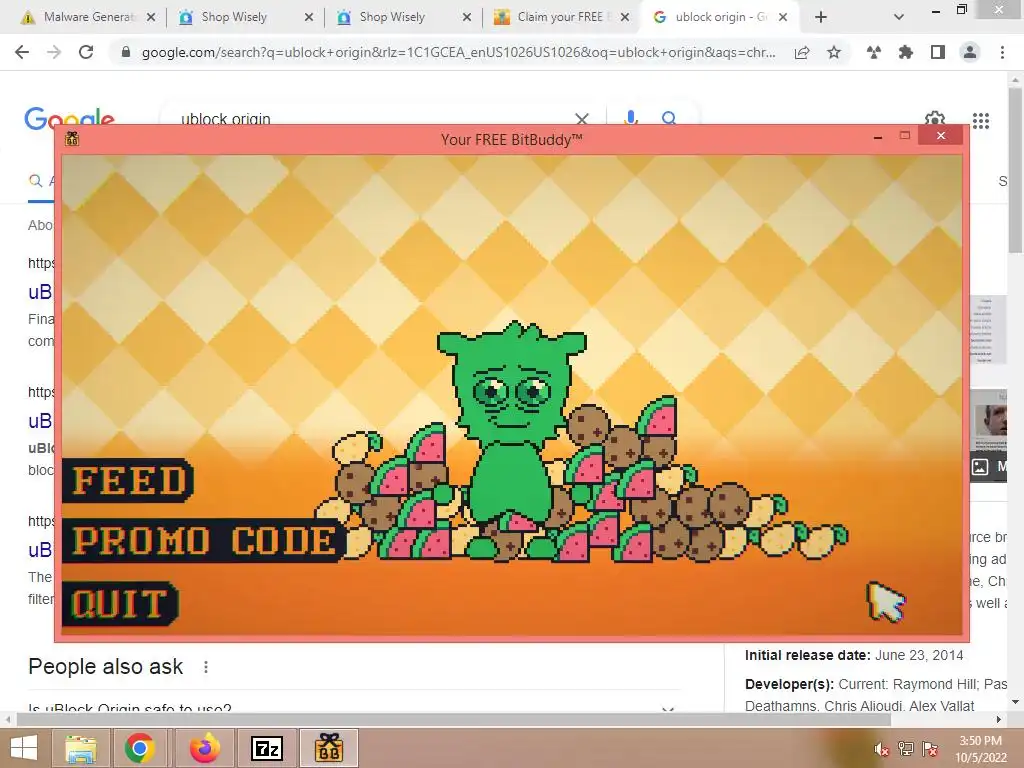Click the BitBuddy gift icon in title bar
1024x768 pixels.
(x=72, y=138)
